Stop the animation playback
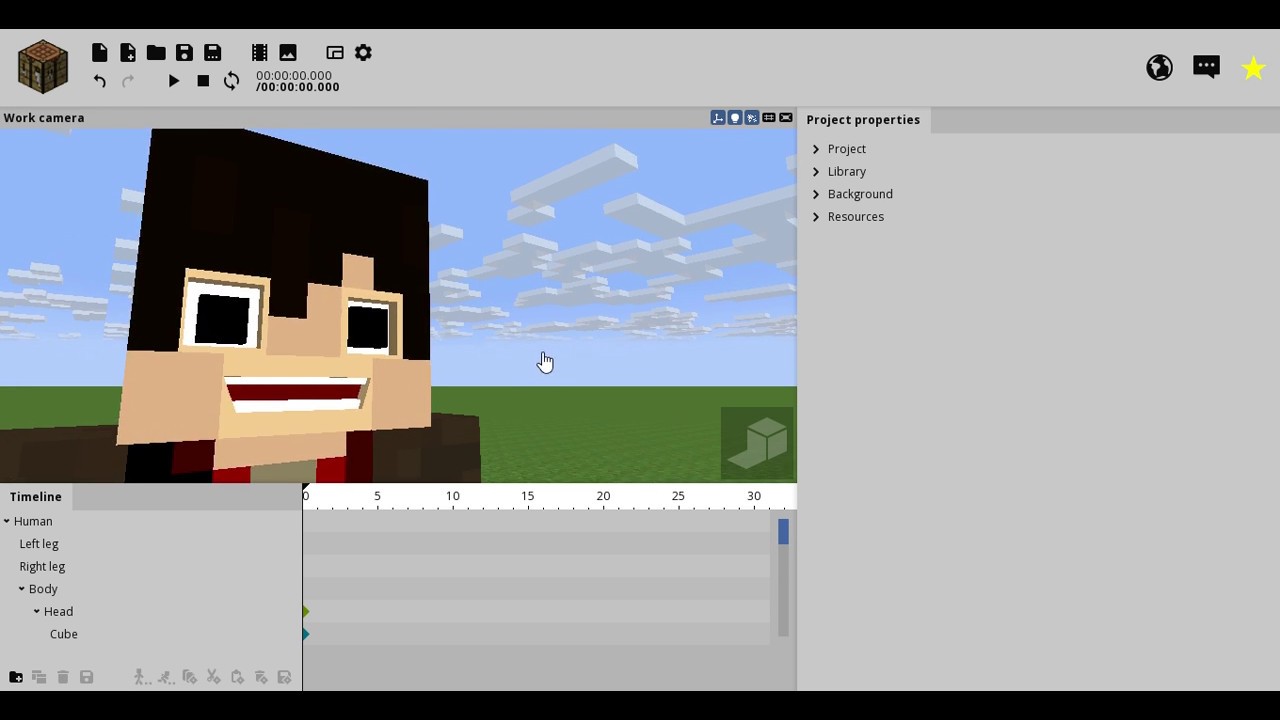This screenshot has height=720, width=1280. [x=203, y=81]
